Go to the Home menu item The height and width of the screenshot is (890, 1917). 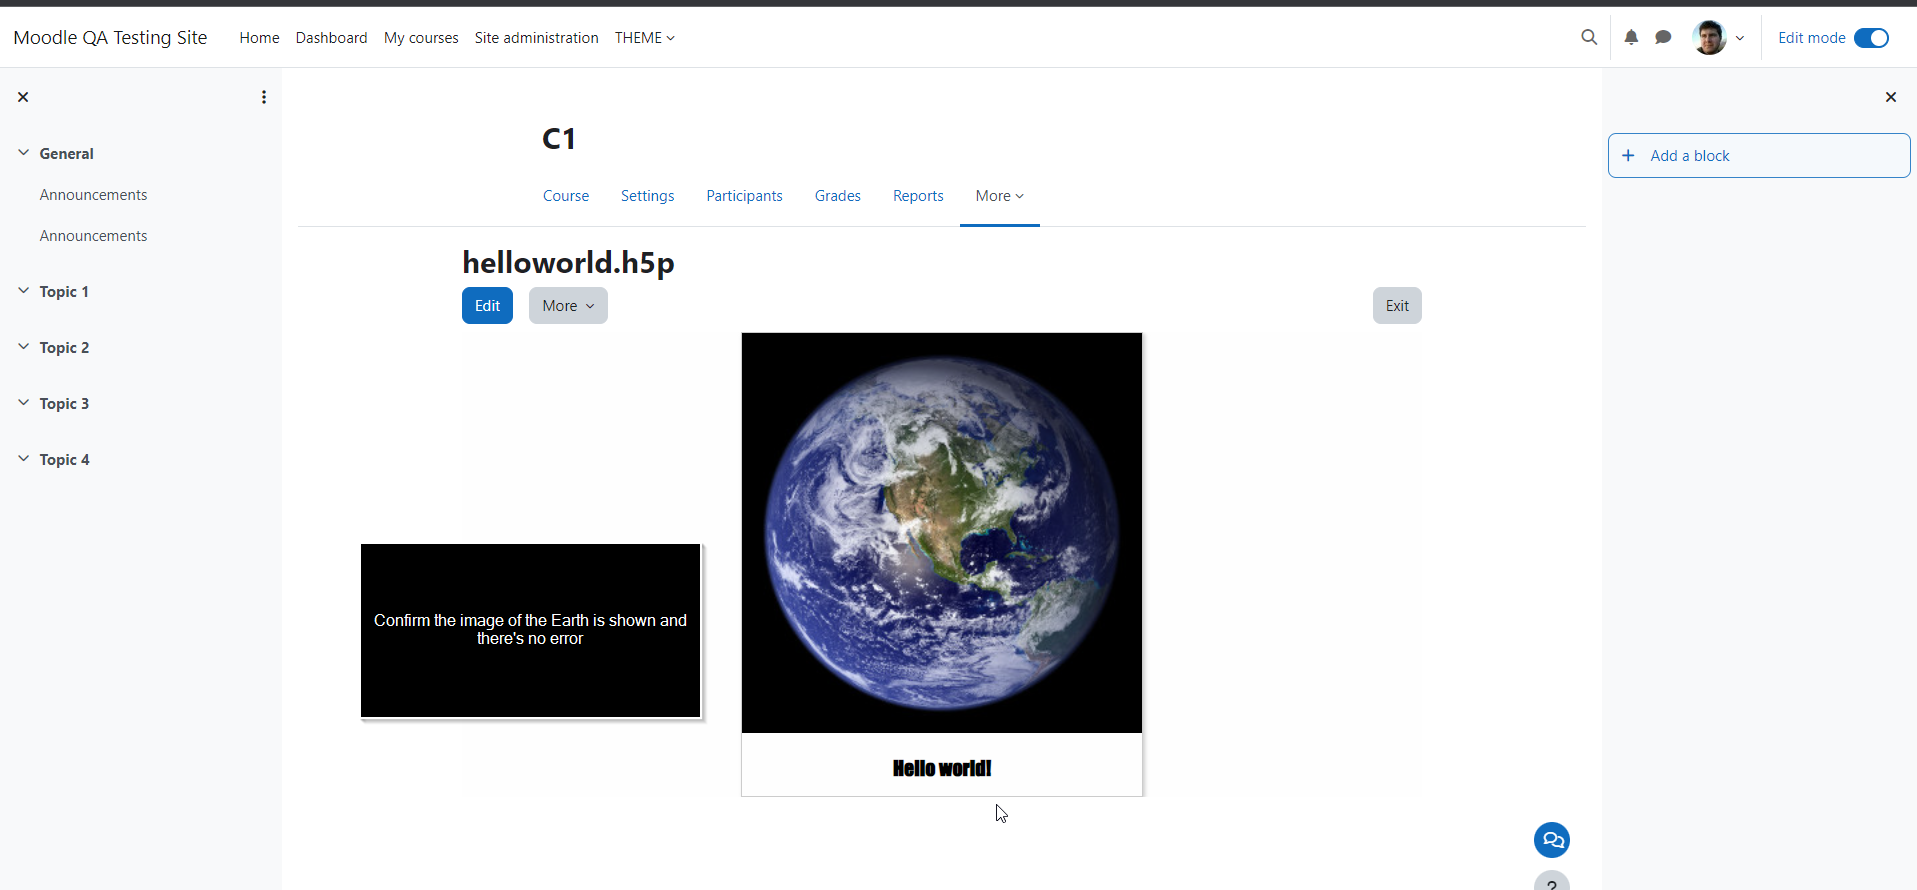coord(259,38)
